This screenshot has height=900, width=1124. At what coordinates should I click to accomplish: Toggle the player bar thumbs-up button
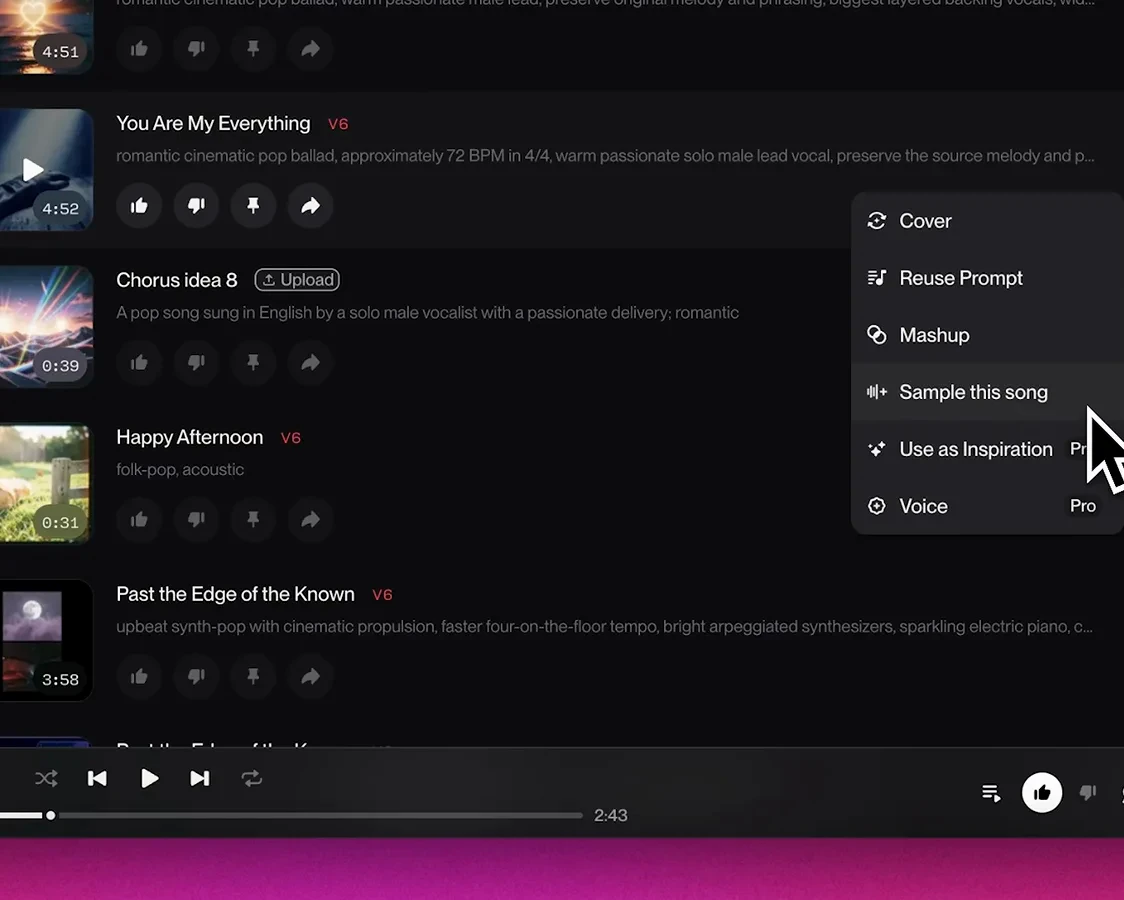(1042, 793)
